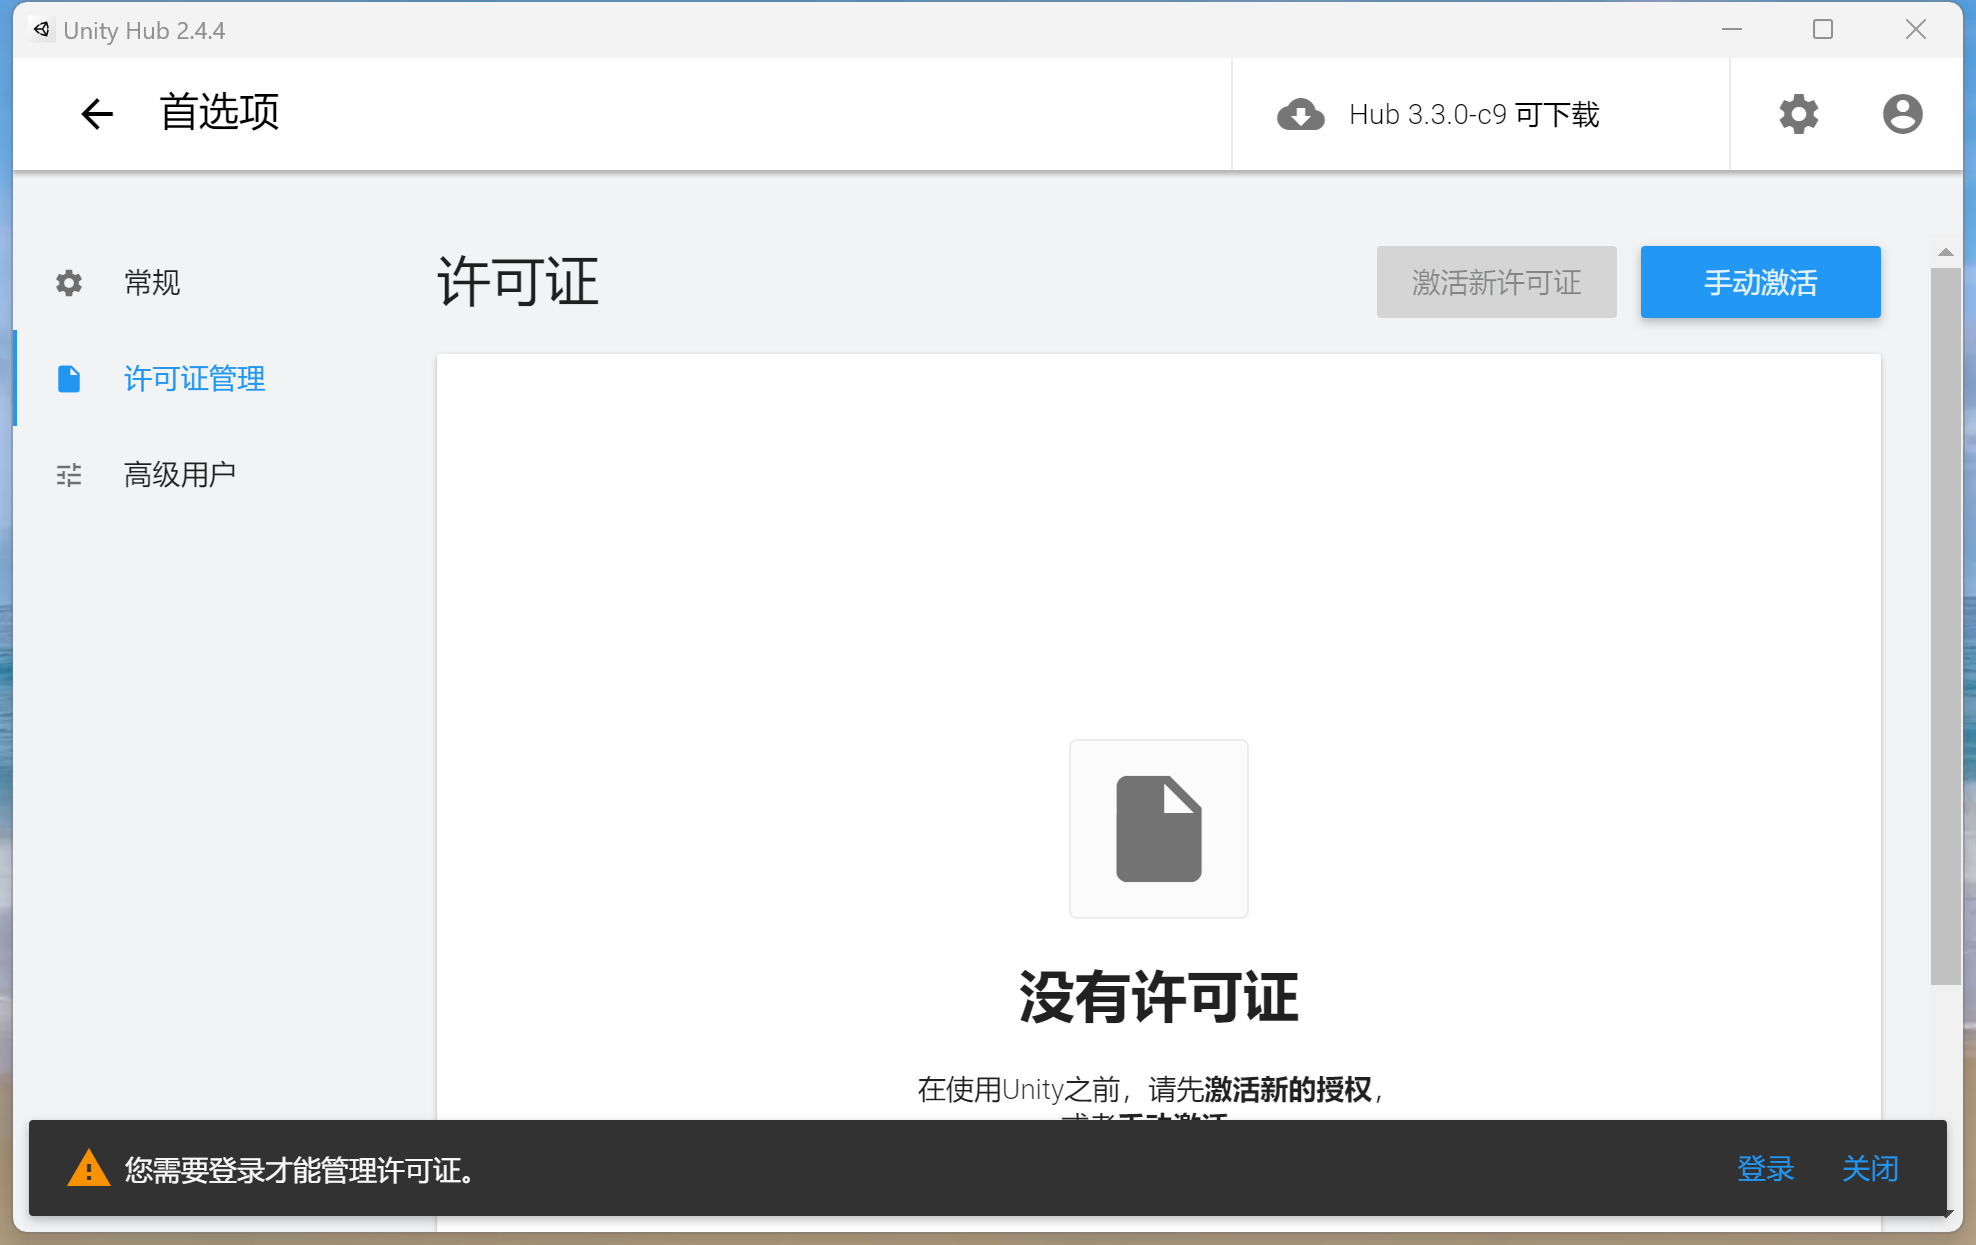Click the large gray file icon placeholder
Screen dimensions: 1976x1245
click(x=1158, y=829)
